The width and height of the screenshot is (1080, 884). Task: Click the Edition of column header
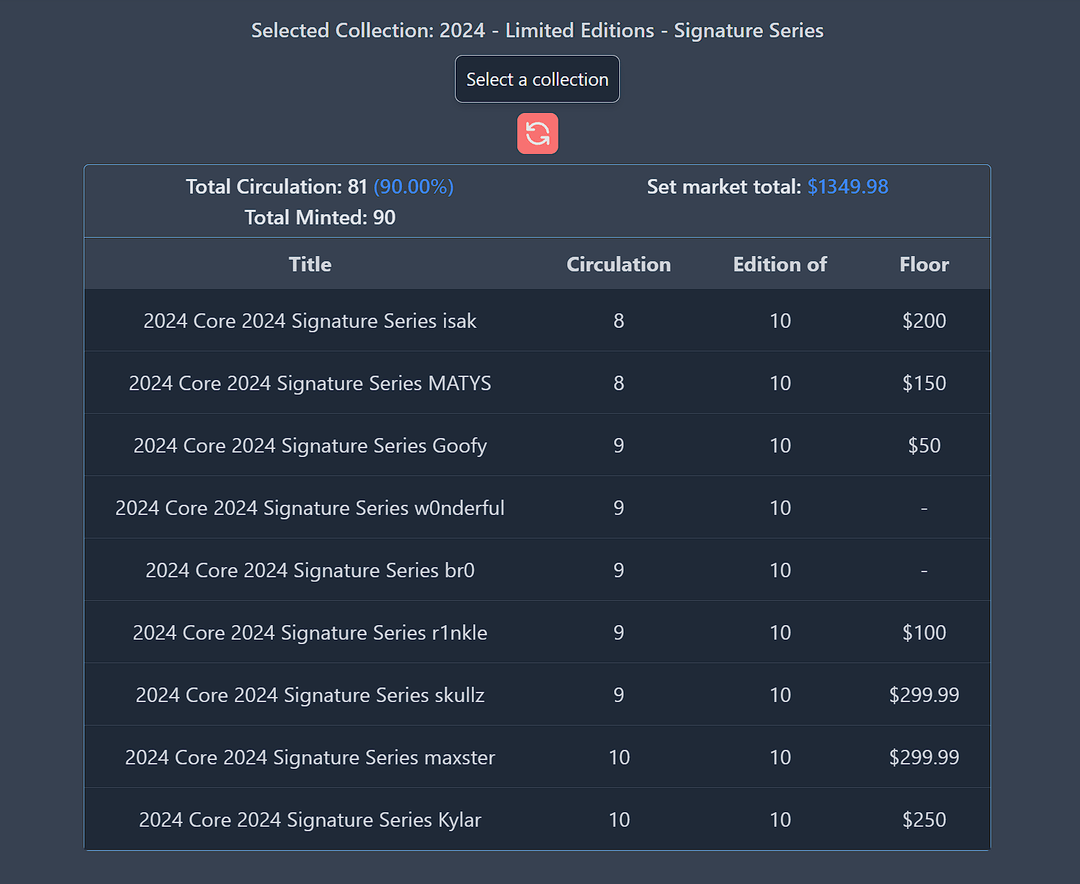pyautogui.click(x=780, y=264)
